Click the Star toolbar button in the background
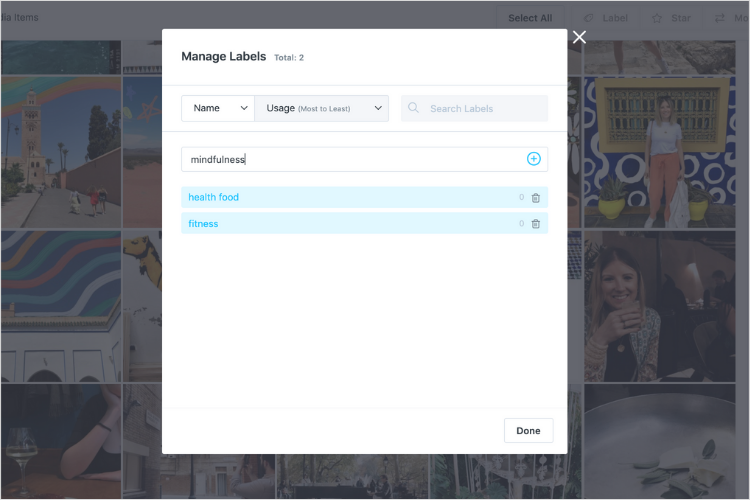 (672, 18)
